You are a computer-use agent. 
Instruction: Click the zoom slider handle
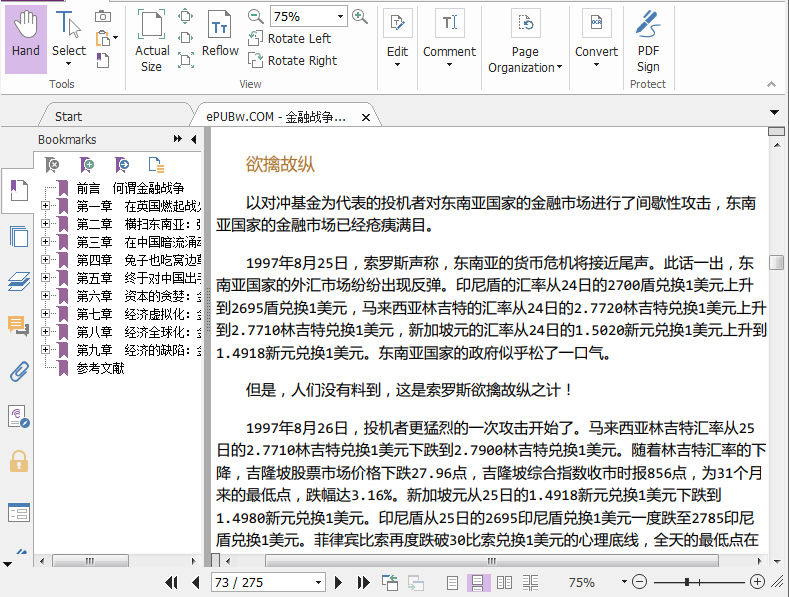[687, 582]
